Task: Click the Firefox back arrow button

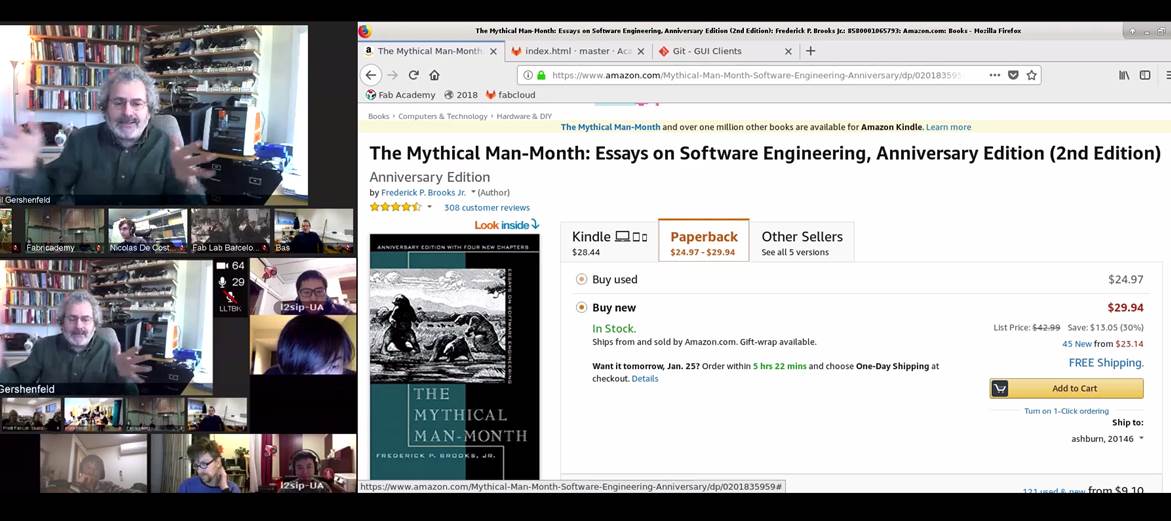Action: [x=371, y=75]
